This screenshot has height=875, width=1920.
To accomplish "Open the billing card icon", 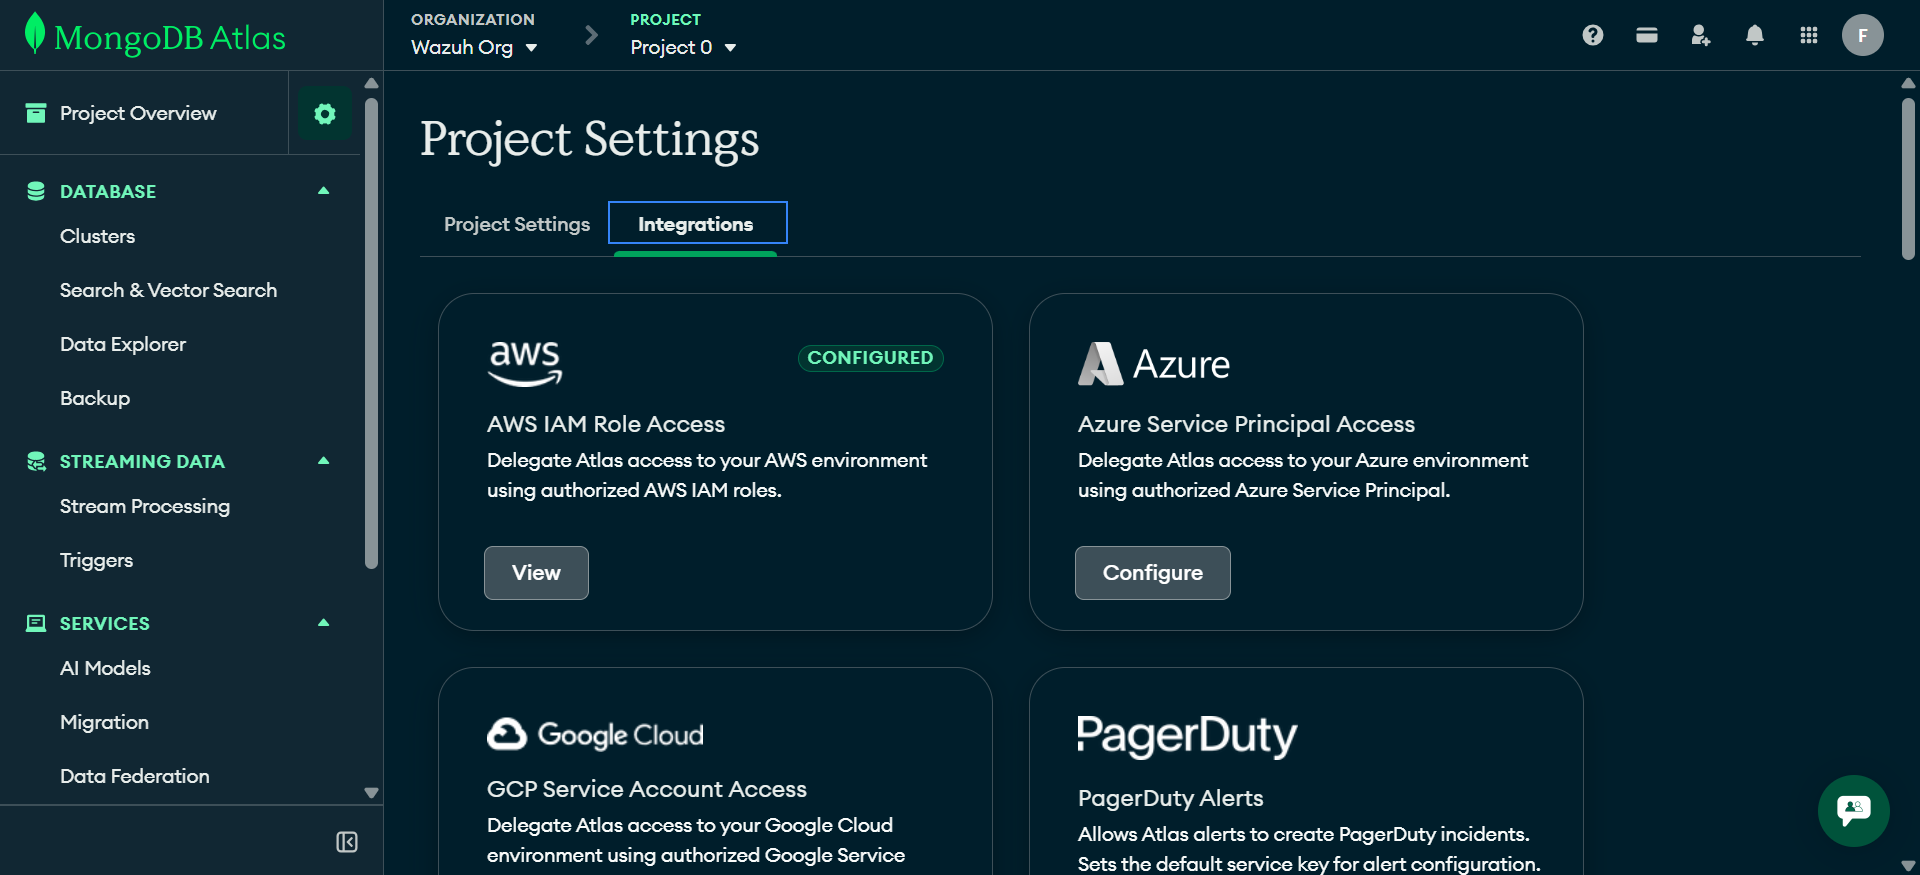I will [1647, 35].
